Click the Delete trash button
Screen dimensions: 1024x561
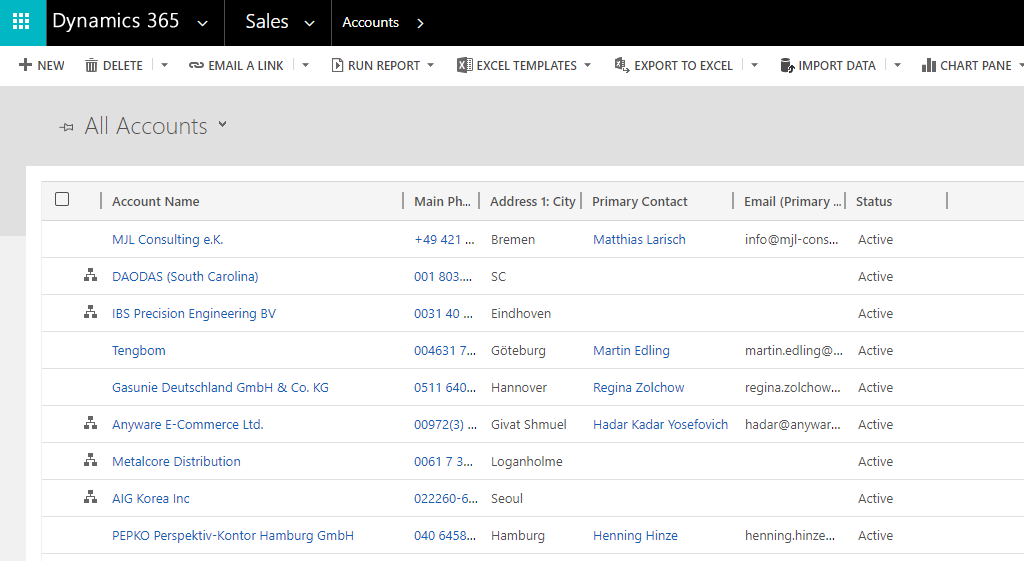(114, 65)
